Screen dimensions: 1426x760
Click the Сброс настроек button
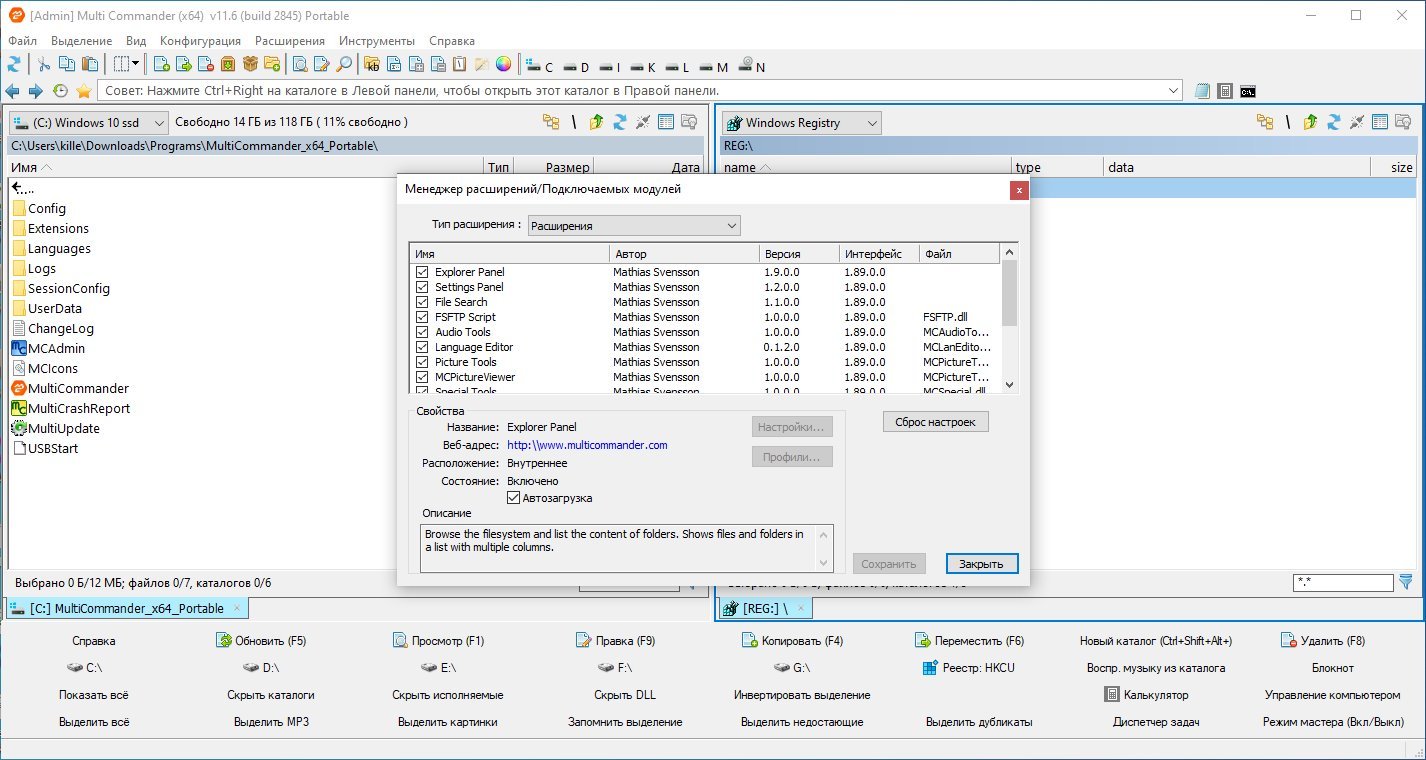(936, 422)
